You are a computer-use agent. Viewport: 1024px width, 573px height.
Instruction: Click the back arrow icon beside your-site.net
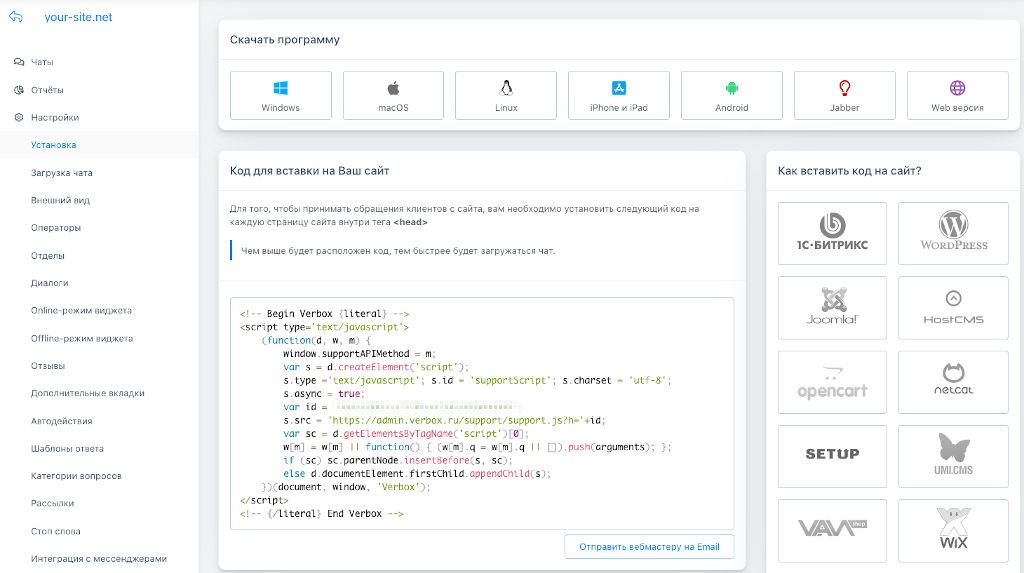pos(15,17)
